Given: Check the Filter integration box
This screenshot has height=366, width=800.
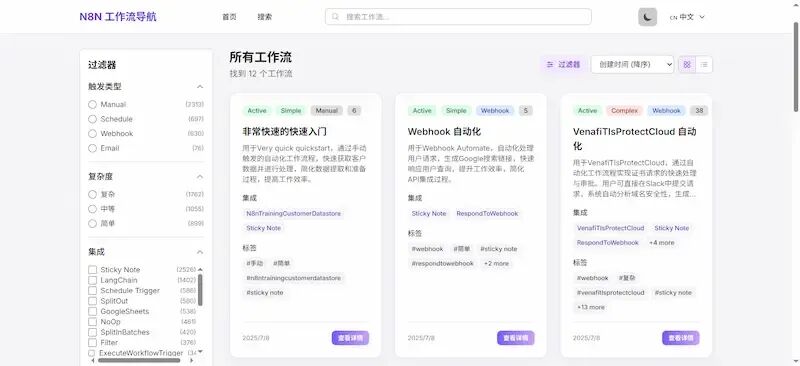Looking at the screenshot, I should tap(92, 343).
